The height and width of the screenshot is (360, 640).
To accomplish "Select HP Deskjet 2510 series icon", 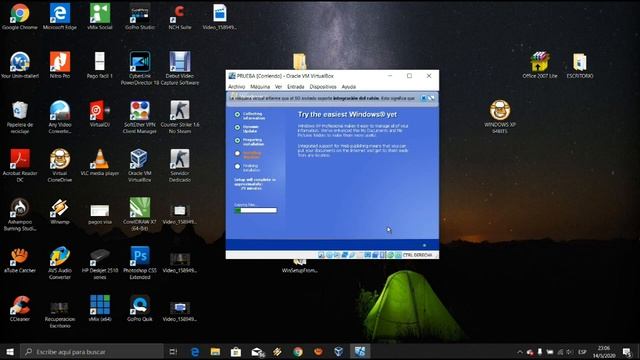I will click(x=100, y=263).
